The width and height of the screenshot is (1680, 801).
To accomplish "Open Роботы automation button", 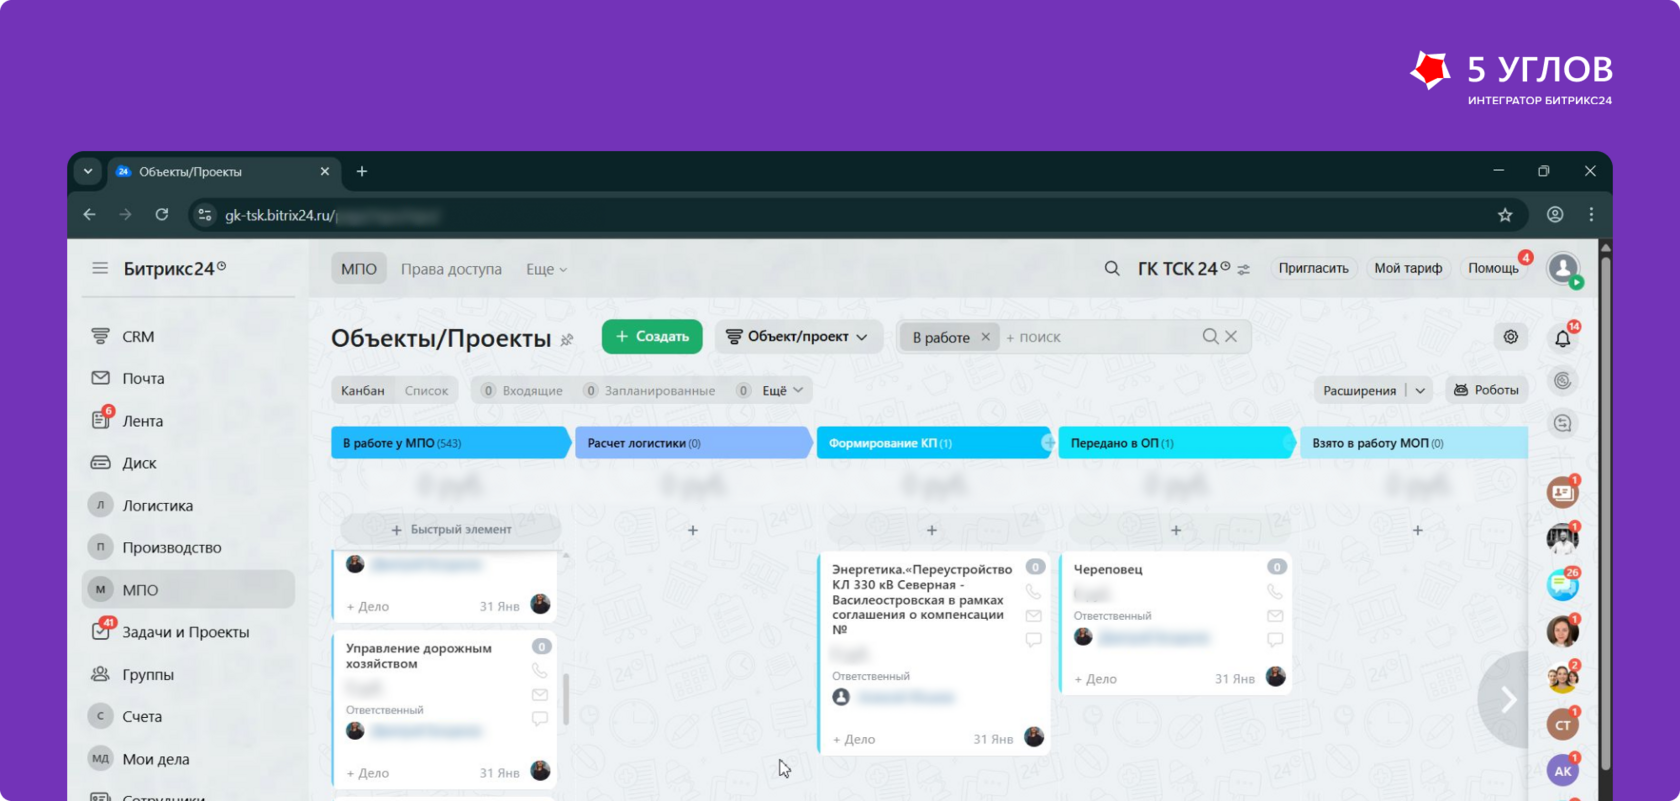I will tap(1486, 391).
